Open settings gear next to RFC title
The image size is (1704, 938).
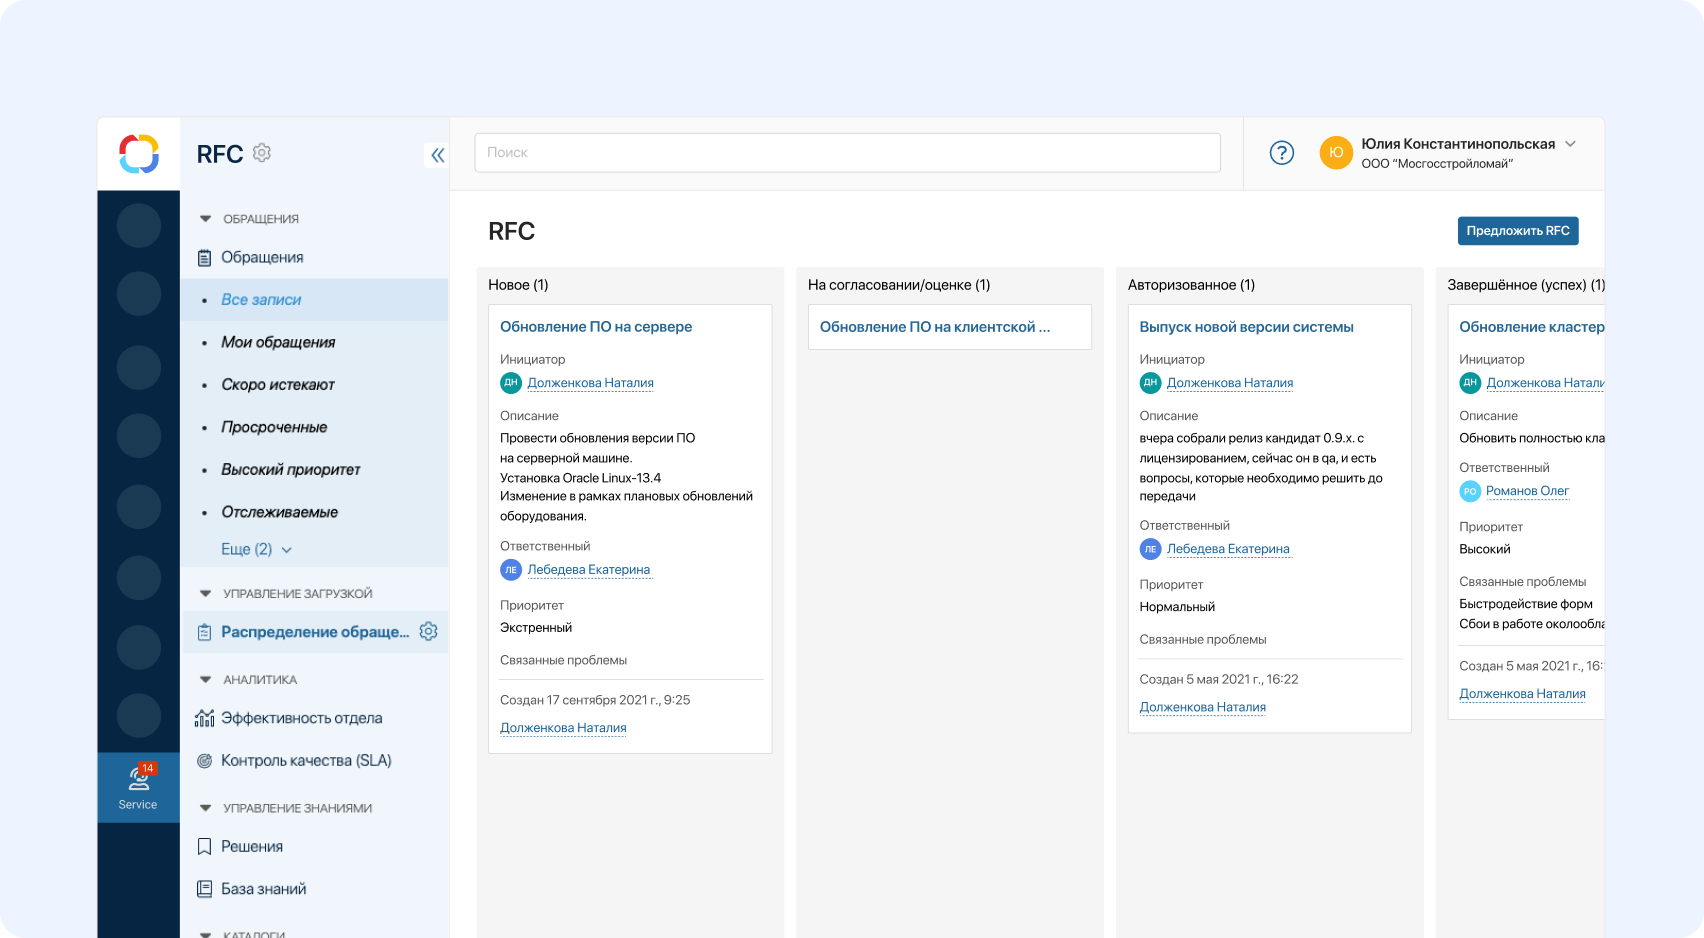(262, 153)
